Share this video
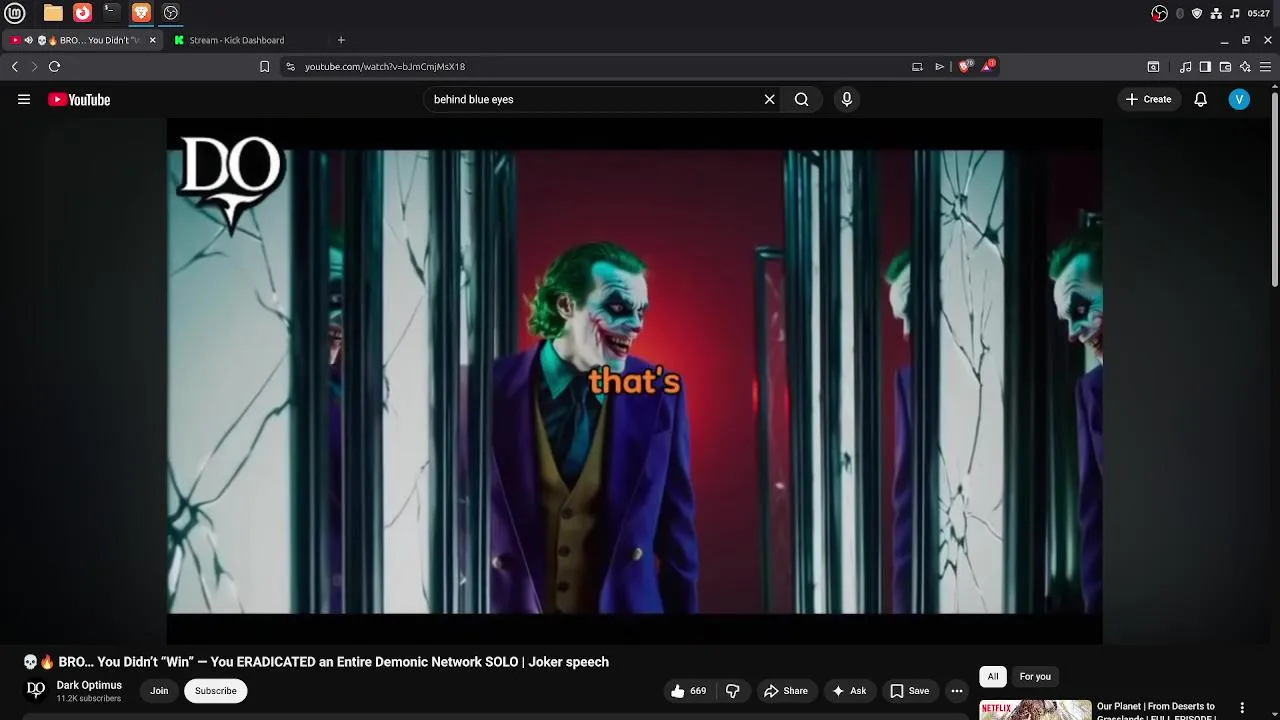Screen dimensions: 1280x720 (x=785, y=691)
